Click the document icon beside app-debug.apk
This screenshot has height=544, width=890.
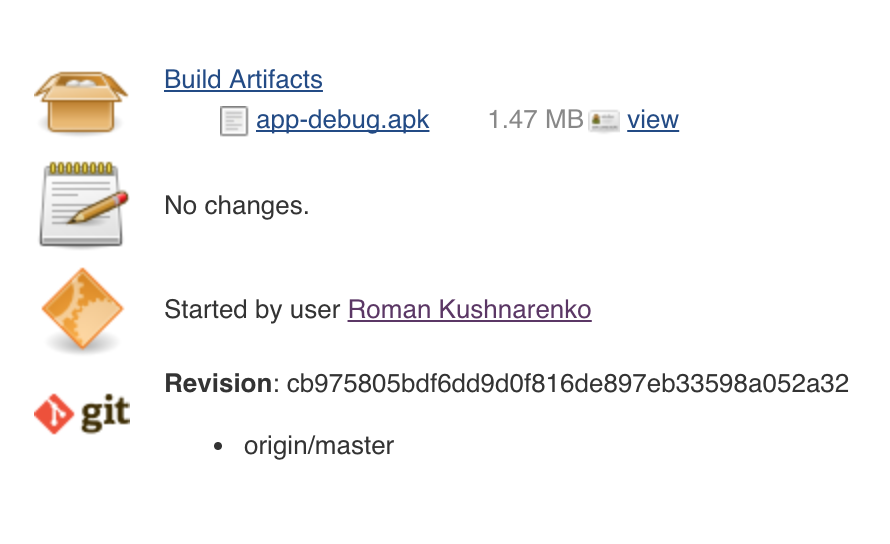(233, 122)
